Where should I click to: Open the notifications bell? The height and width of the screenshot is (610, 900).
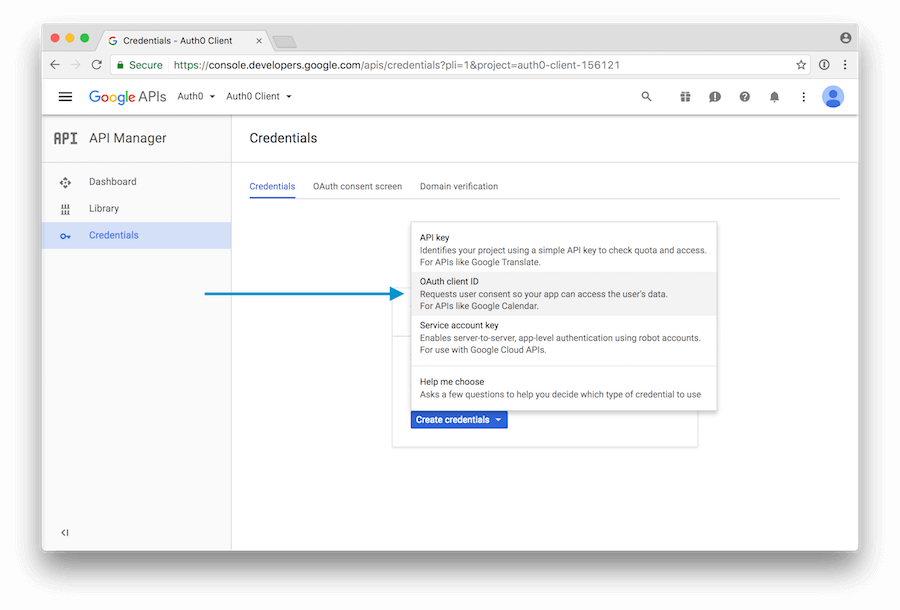[x=774, y=96]
